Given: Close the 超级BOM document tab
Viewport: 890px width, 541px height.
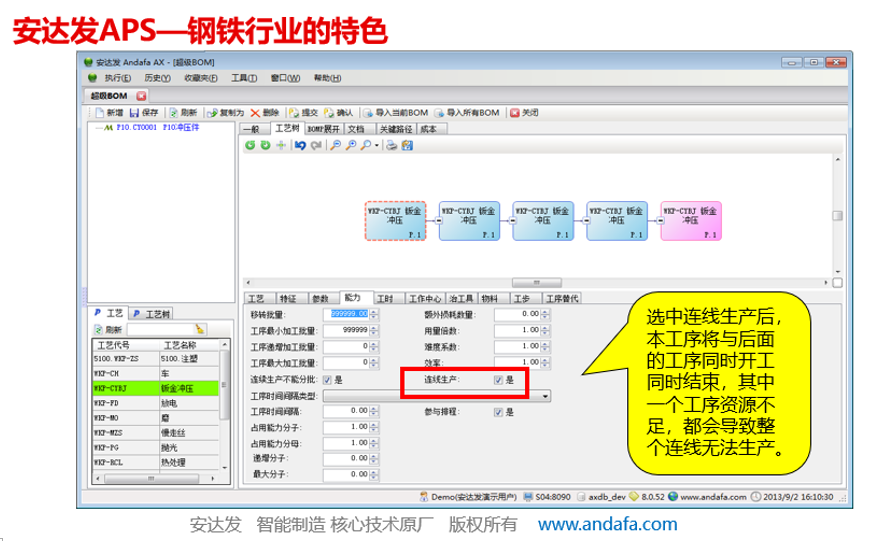Looking at the screenshot, I should point(141,96).
